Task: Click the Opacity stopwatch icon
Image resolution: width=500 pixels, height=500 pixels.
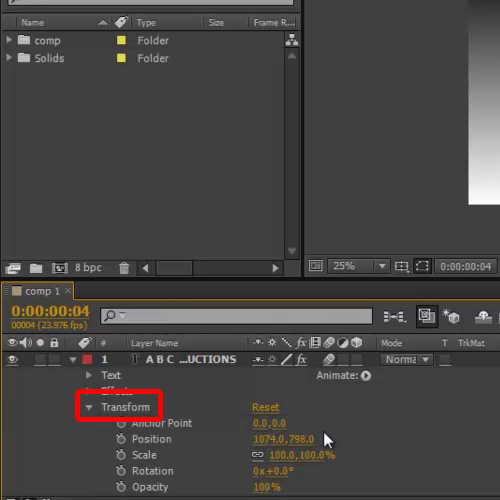Action: tap(121, 487)
